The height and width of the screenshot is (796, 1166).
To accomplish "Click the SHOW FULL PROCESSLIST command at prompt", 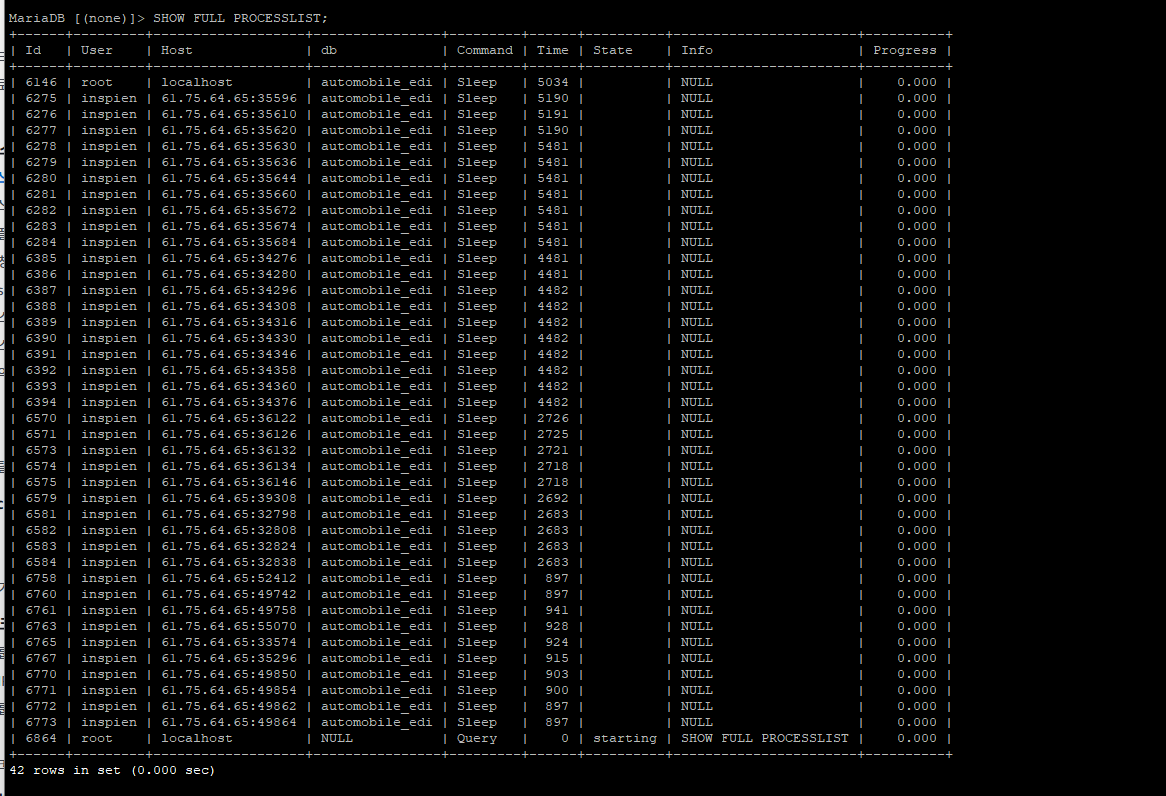I will pyautogui.click(x=240, y=18).
